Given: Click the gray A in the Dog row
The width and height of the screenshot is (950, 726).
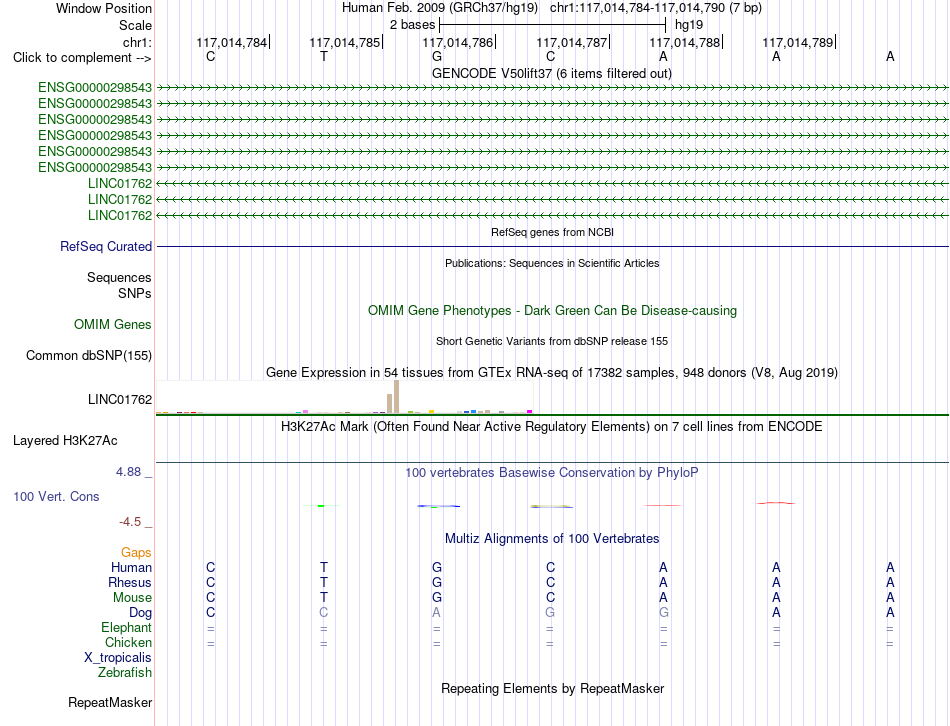Looking at the screenshot, I should coord(436,613).
